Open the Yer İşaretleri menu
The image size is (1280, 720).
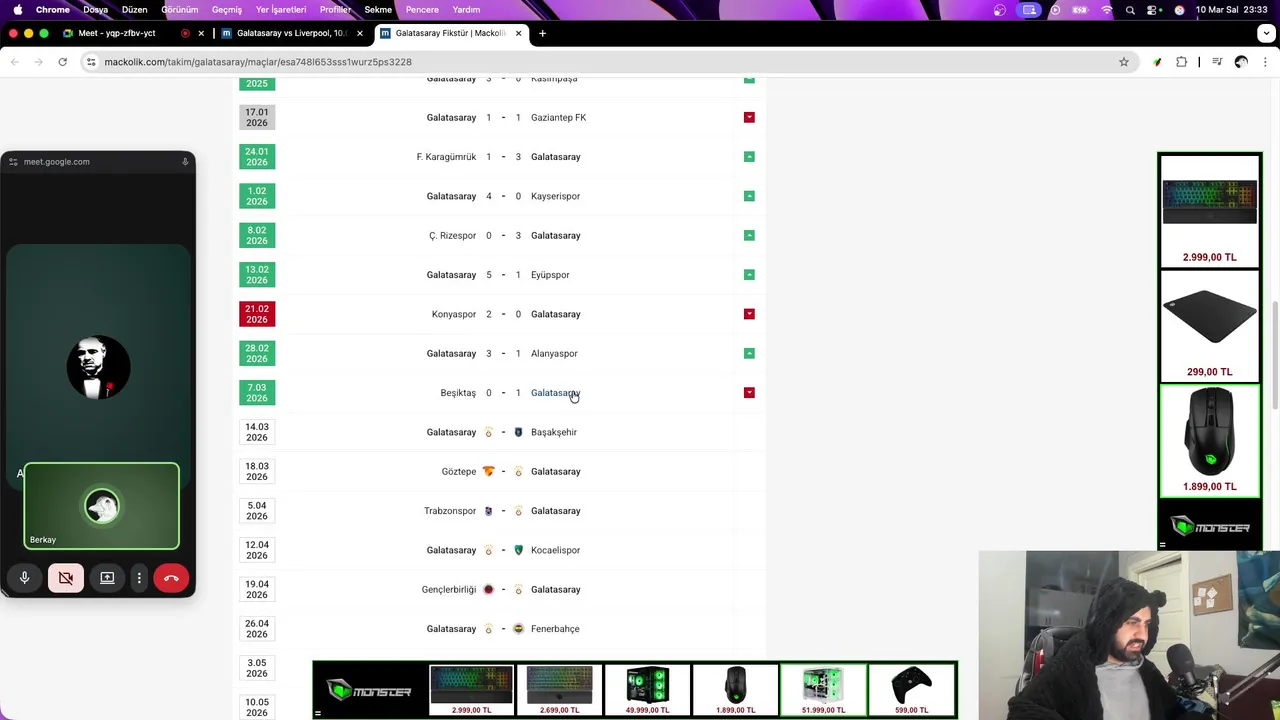[x=281, y=9]
